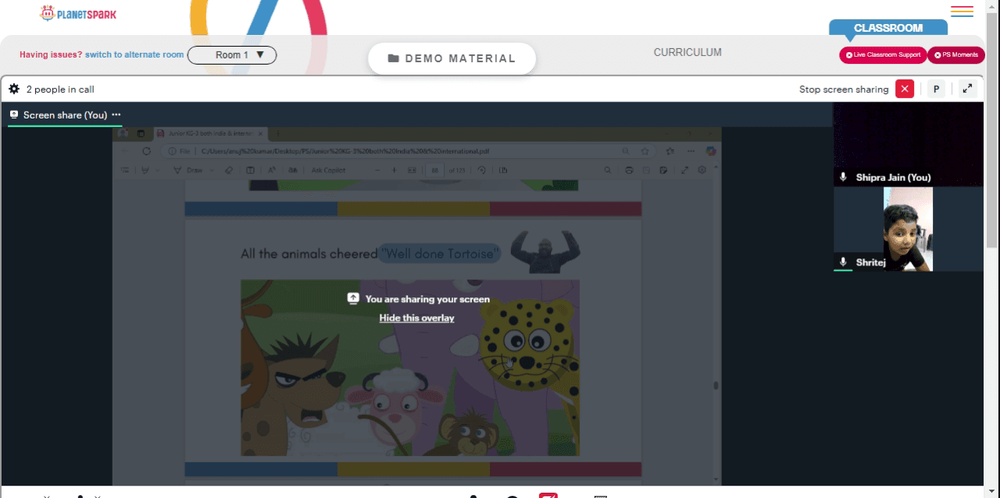This screenshot has width=1000, height=498.
Task: Click the Hide this overlay link
Action: coord(416,318)
